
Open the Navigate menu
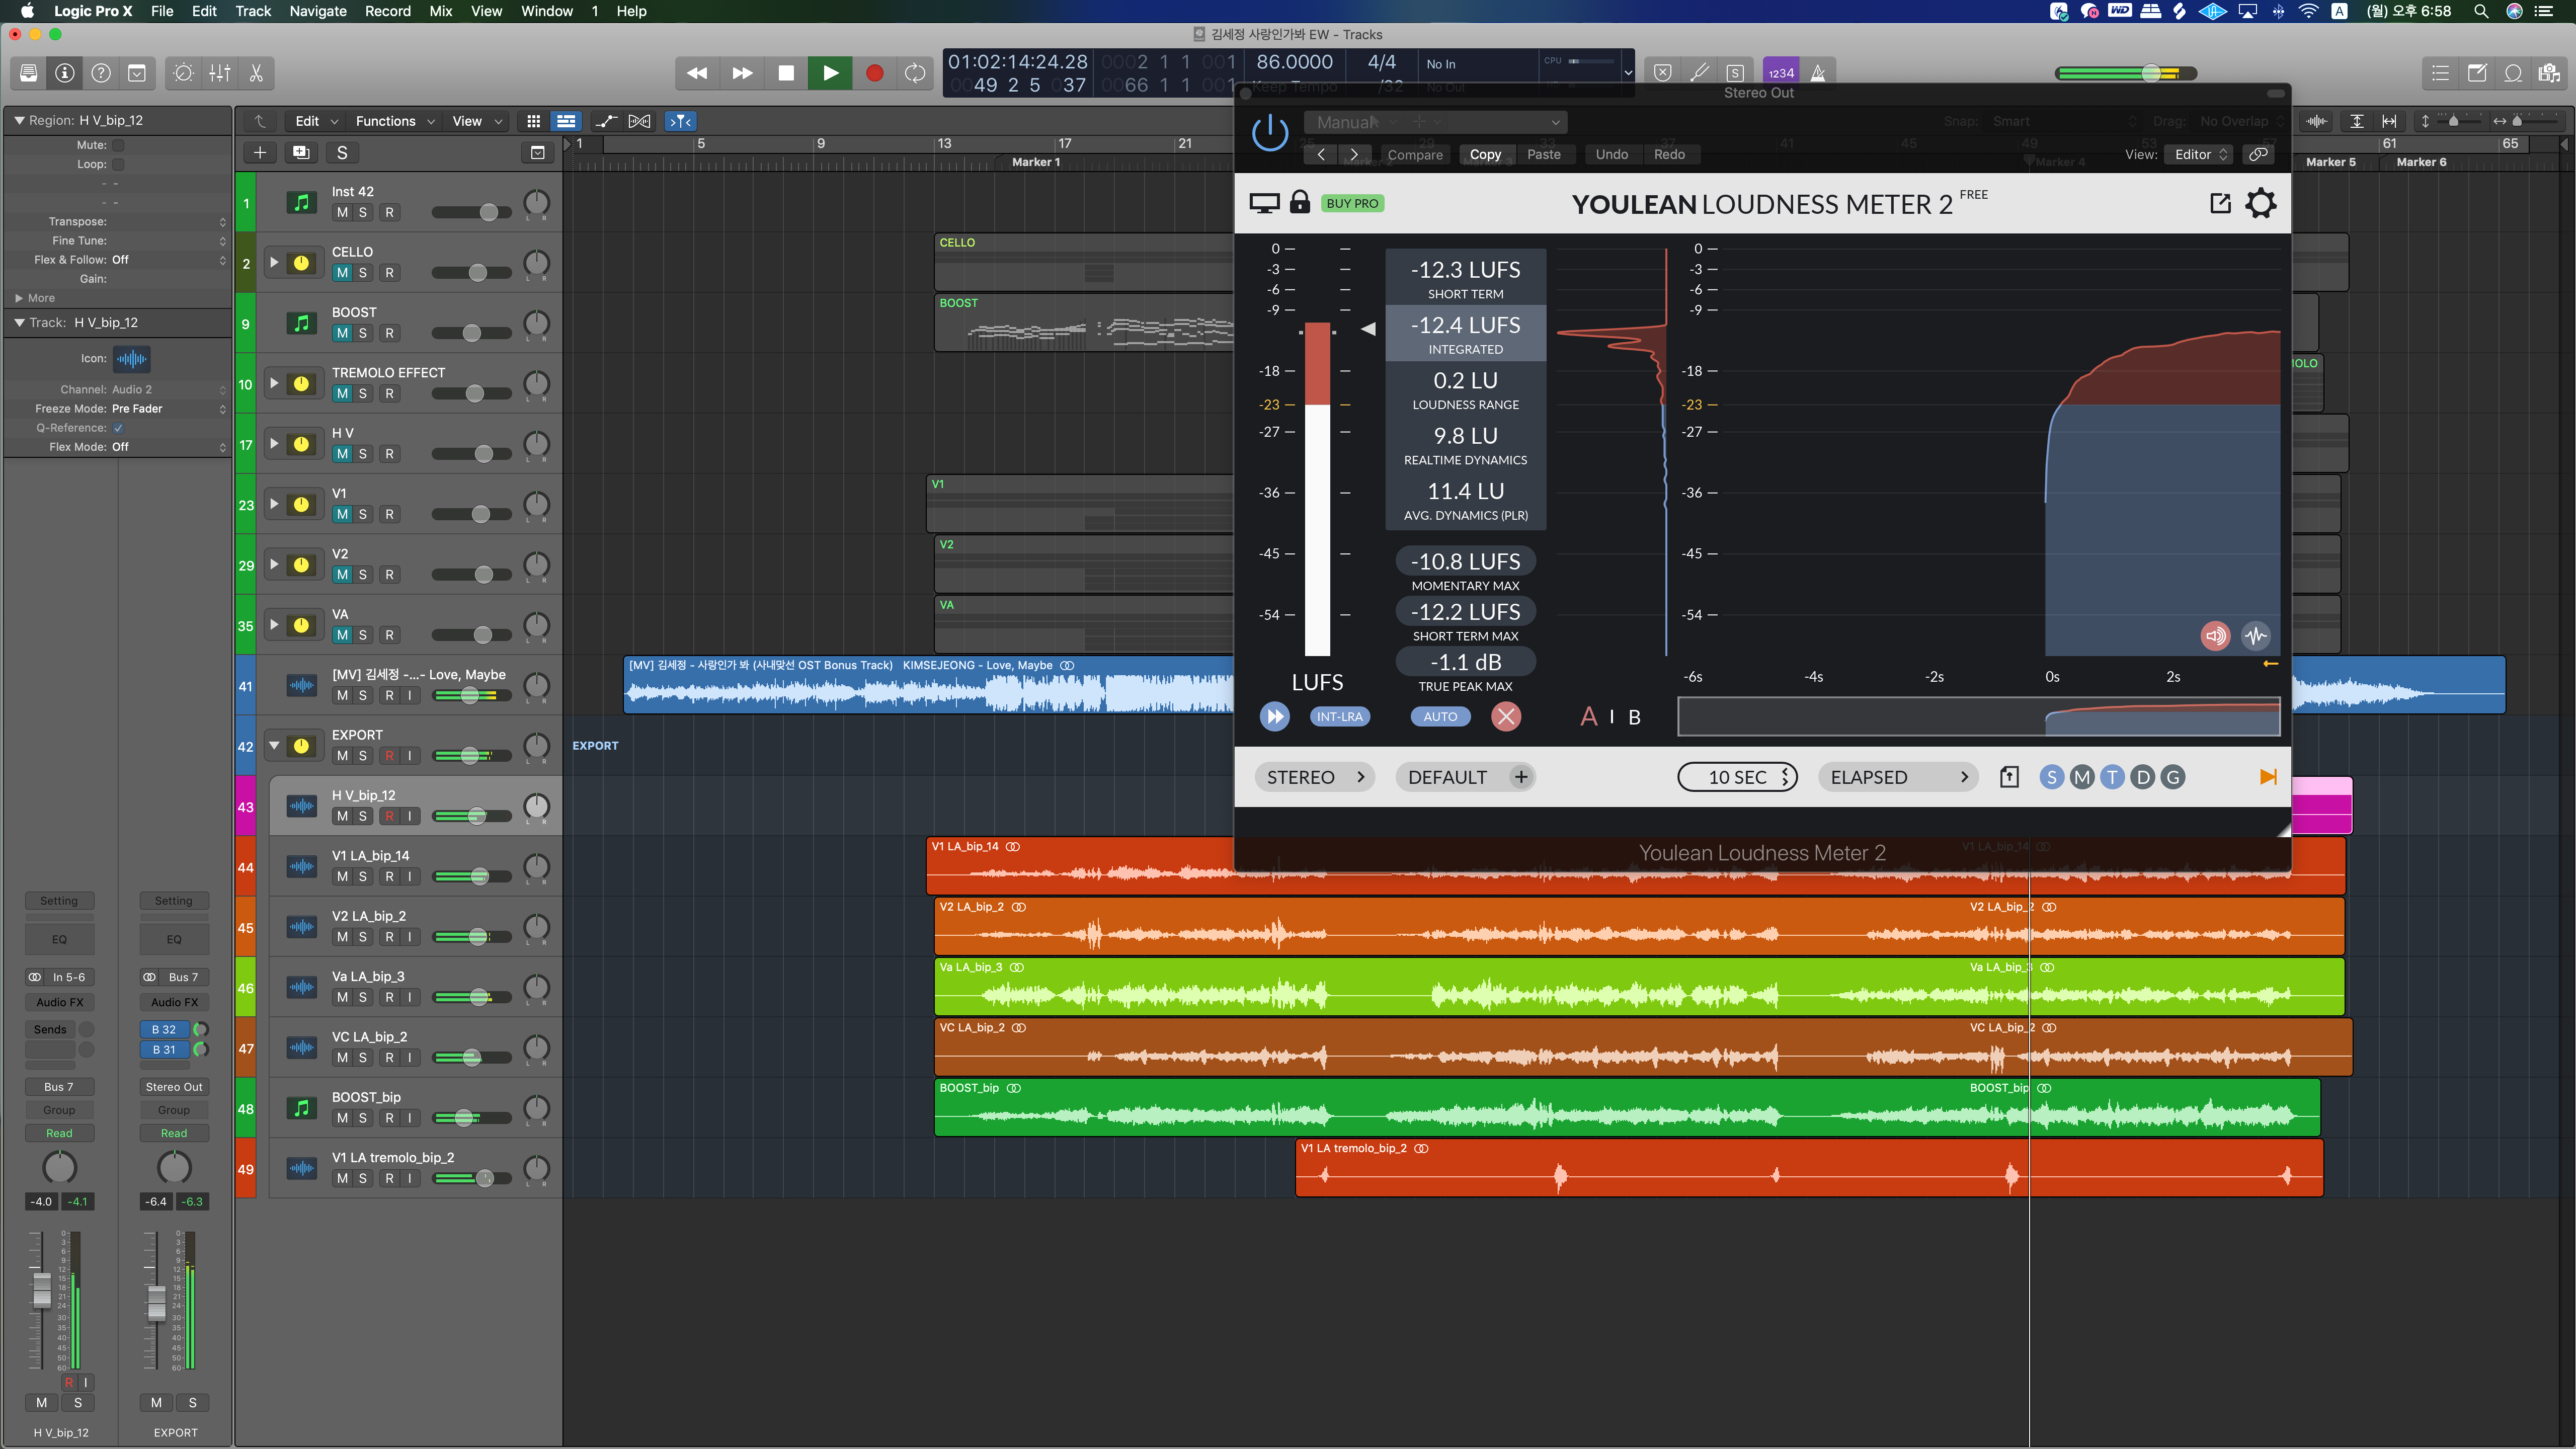click(317, 11)
